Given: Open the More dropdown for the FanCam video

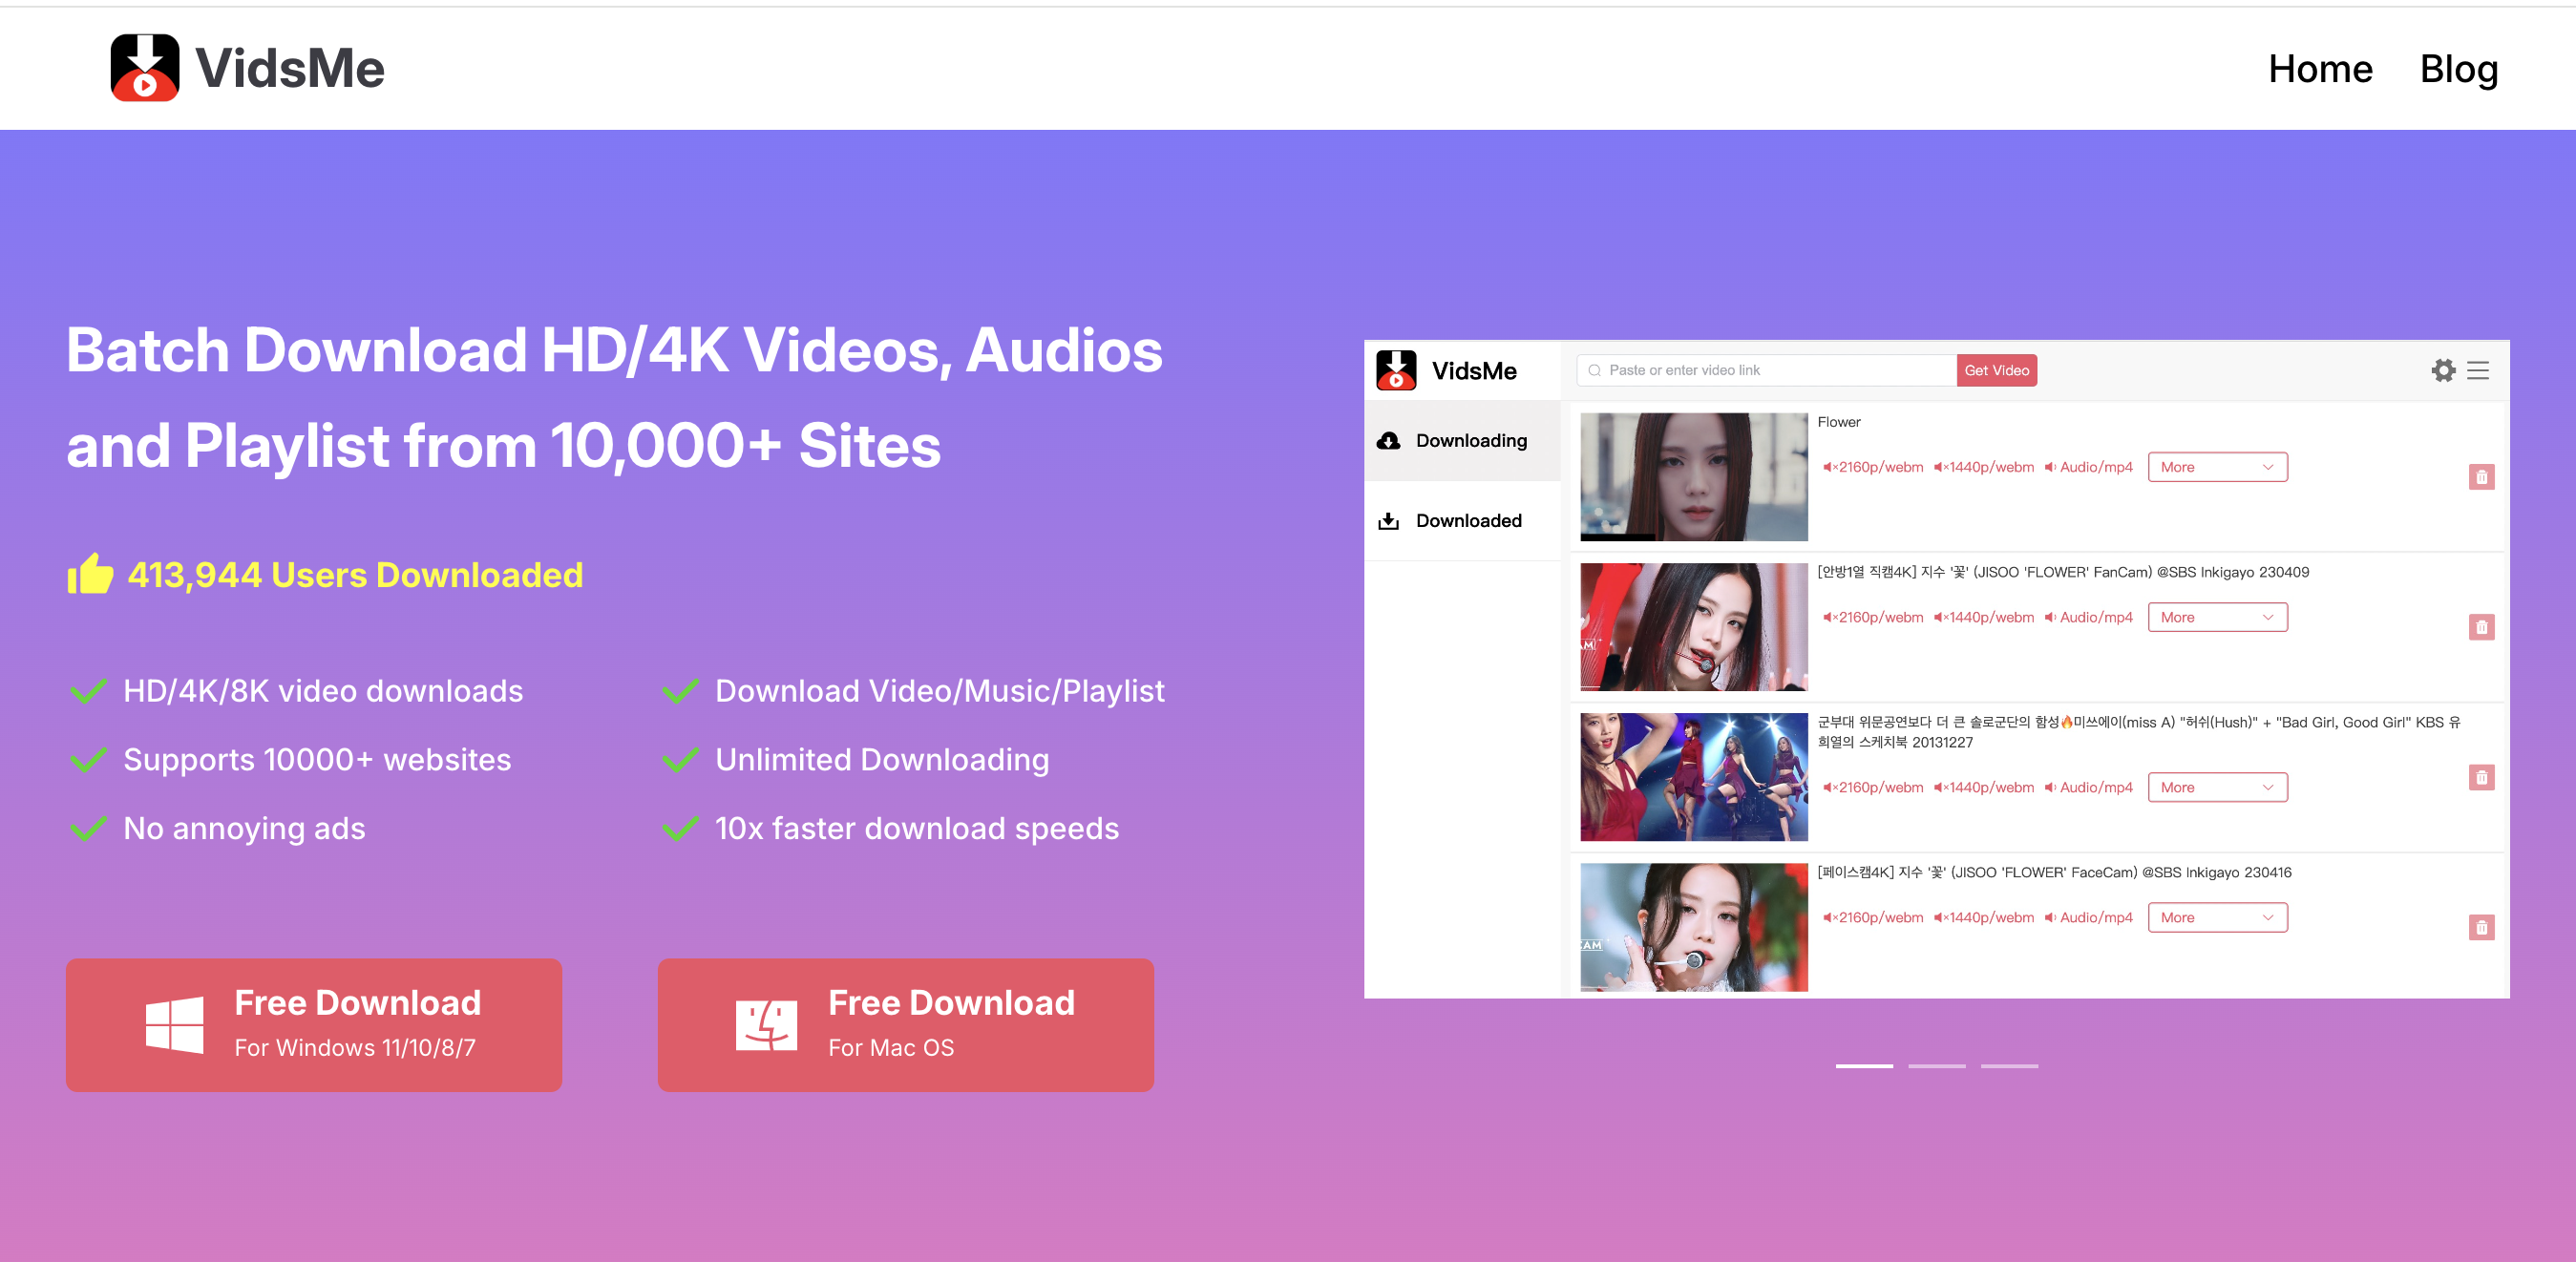Looking at the screenshot, I should pos(2217,617).
